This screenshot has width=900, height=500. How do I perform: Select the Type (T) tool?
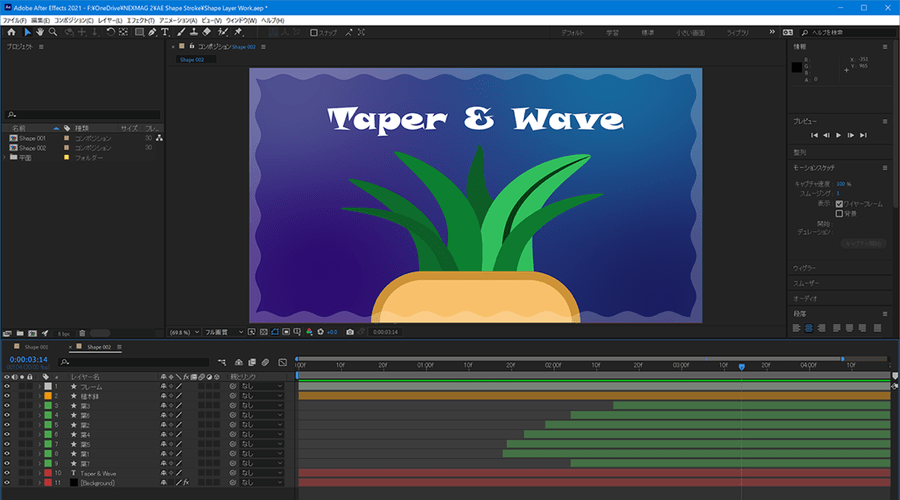point(165,32)
